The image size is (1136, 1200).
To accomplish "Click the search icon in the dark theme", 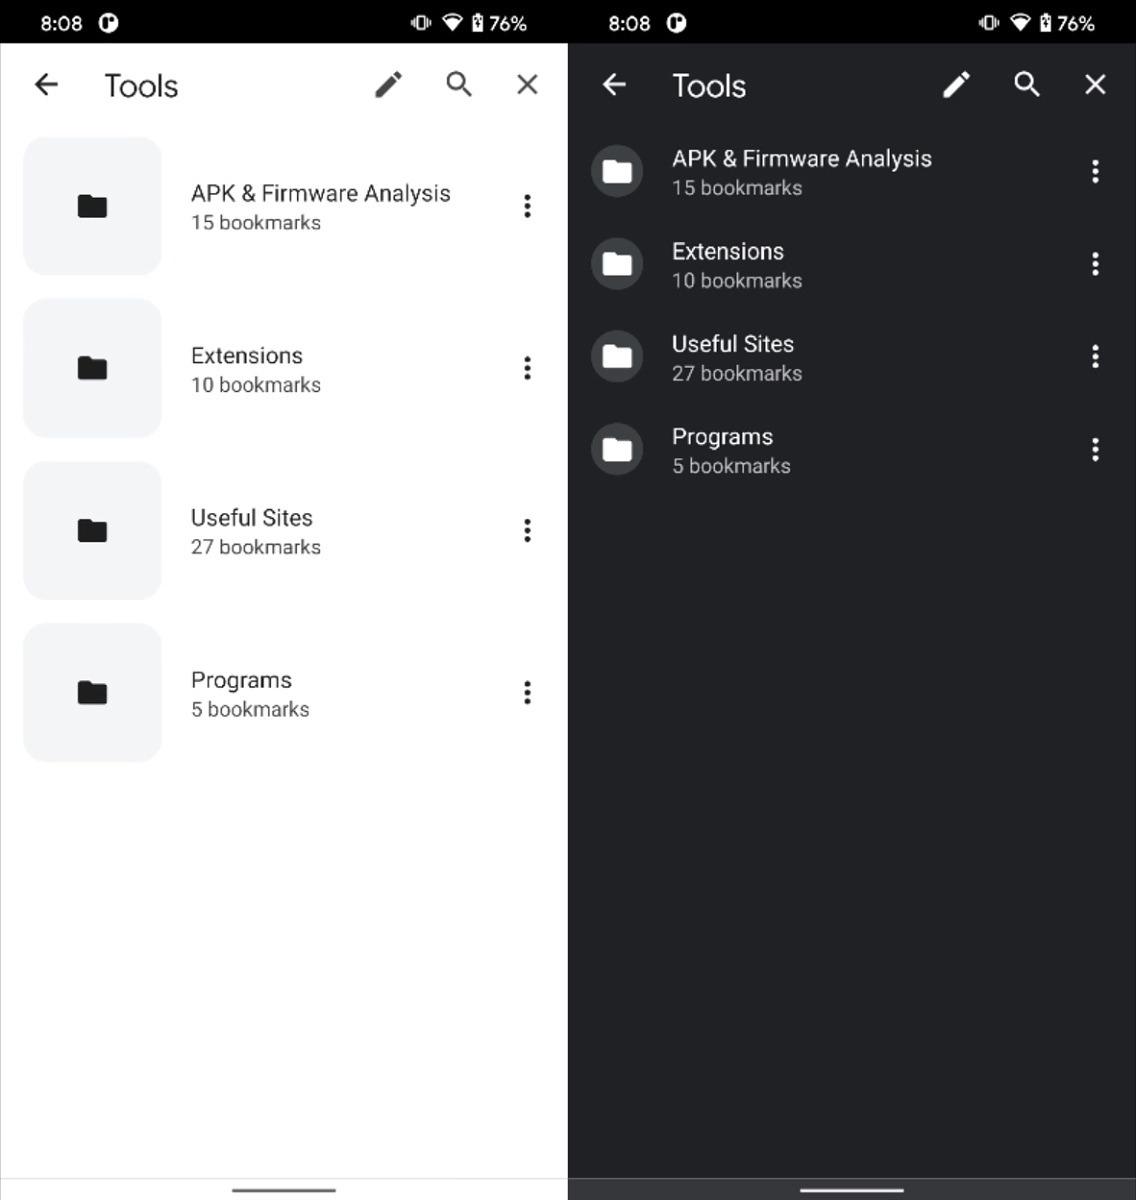I will click(x=1027, y=84).
